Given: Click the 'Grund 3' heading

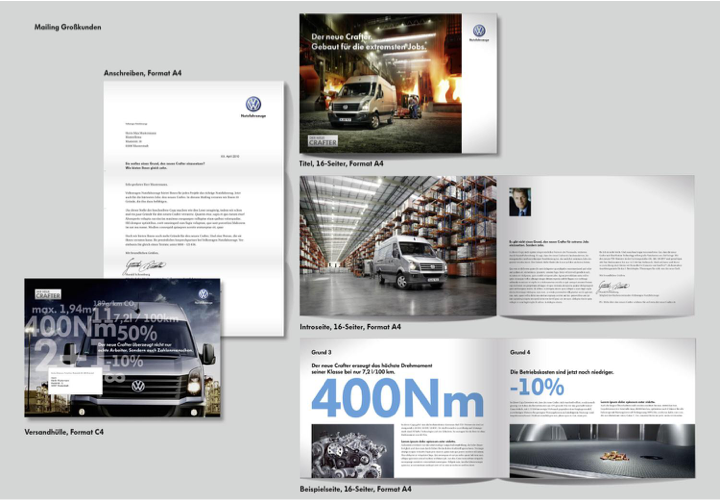Looking at the screenshot, I should pyautogui.click(x=321, y=352).
